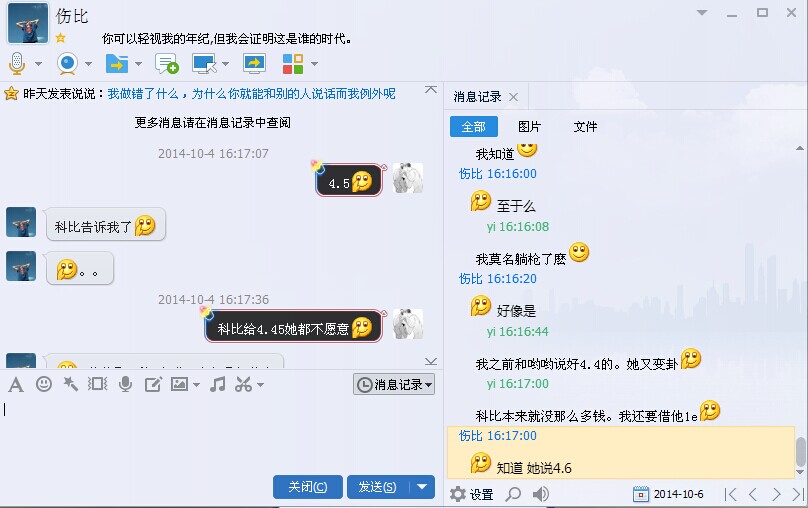Expand the dropdown beside image send icon
The image size is (808, 508).
click(196, 384)
